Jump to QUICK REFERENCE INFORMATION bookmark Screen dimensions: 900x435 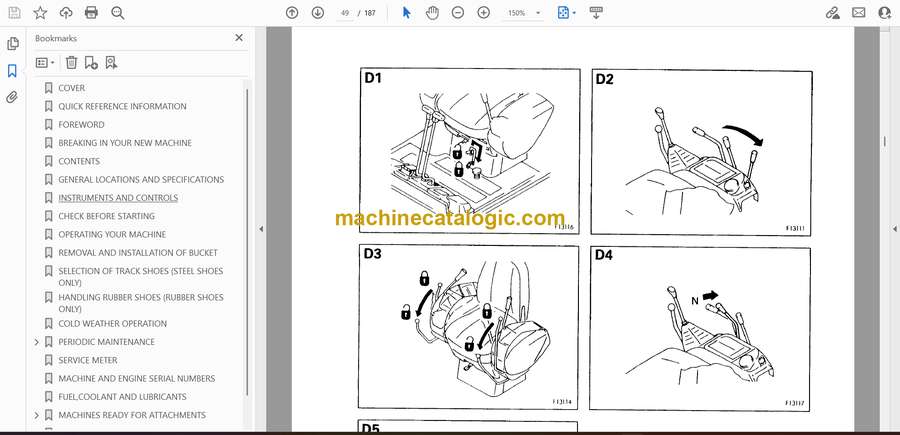pyautogui.click(x=122, y=106)
